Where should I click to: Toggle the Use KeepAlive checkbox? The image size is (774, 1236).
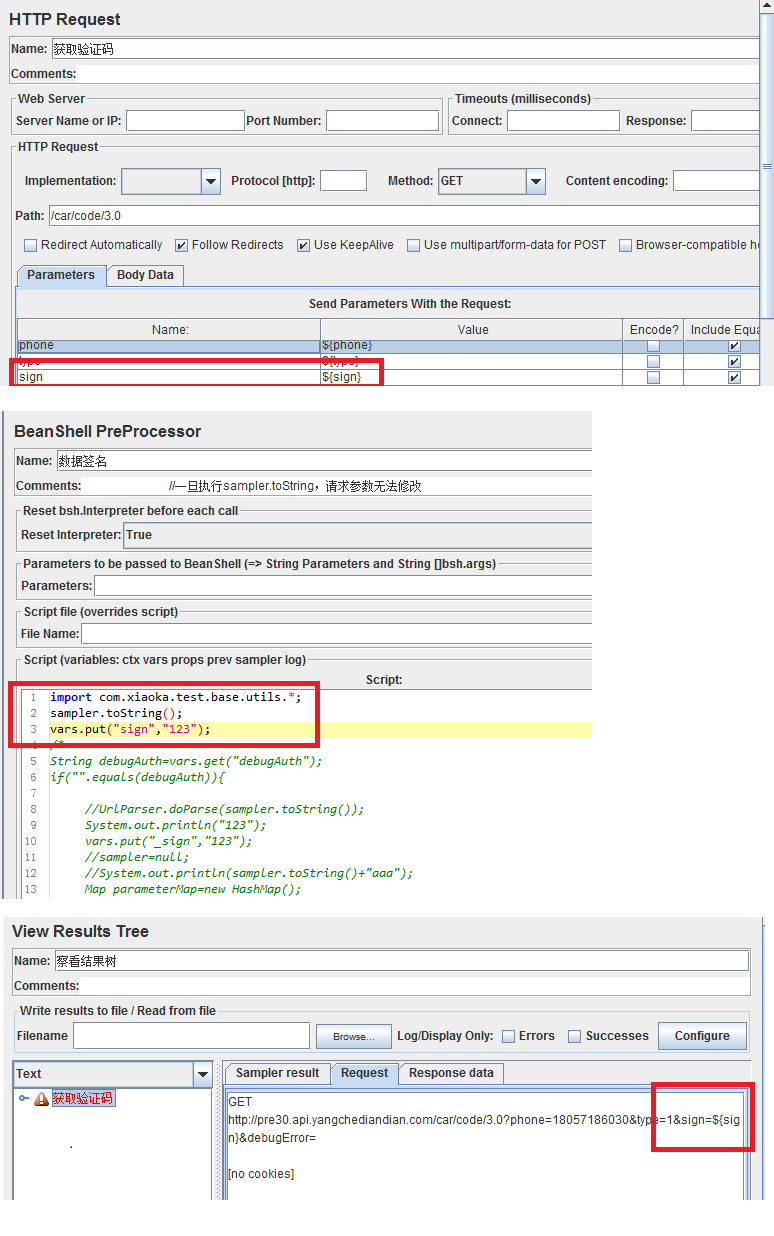pos(303,245)
